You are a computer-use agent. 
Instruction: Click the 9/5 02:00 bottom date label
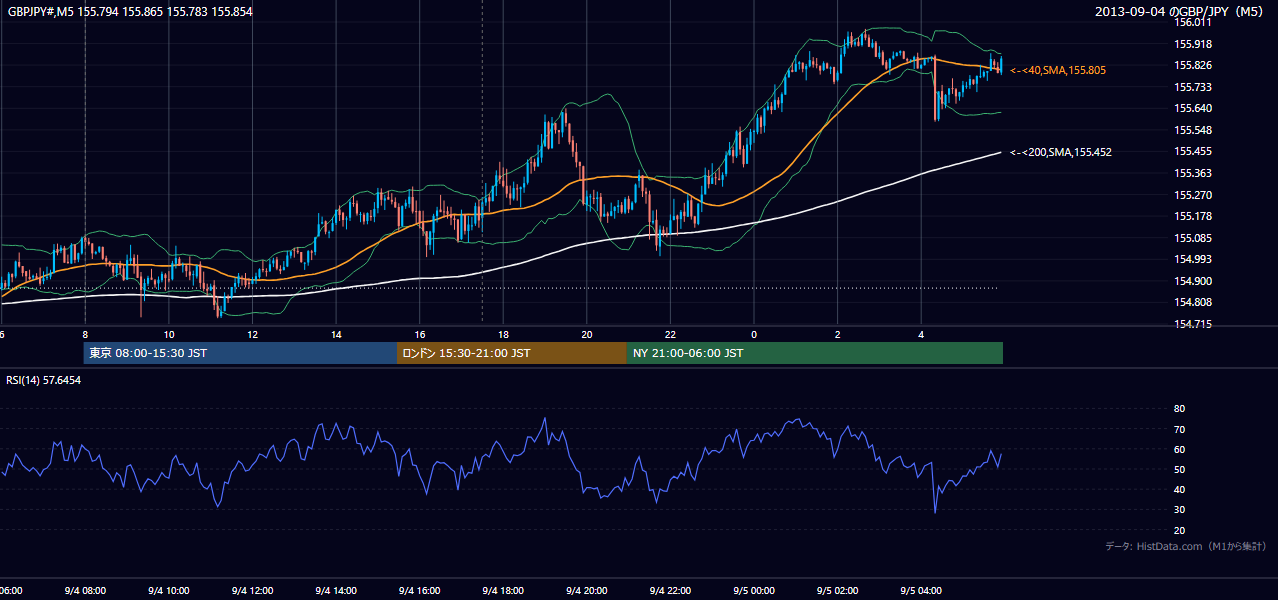coord(837,591)
